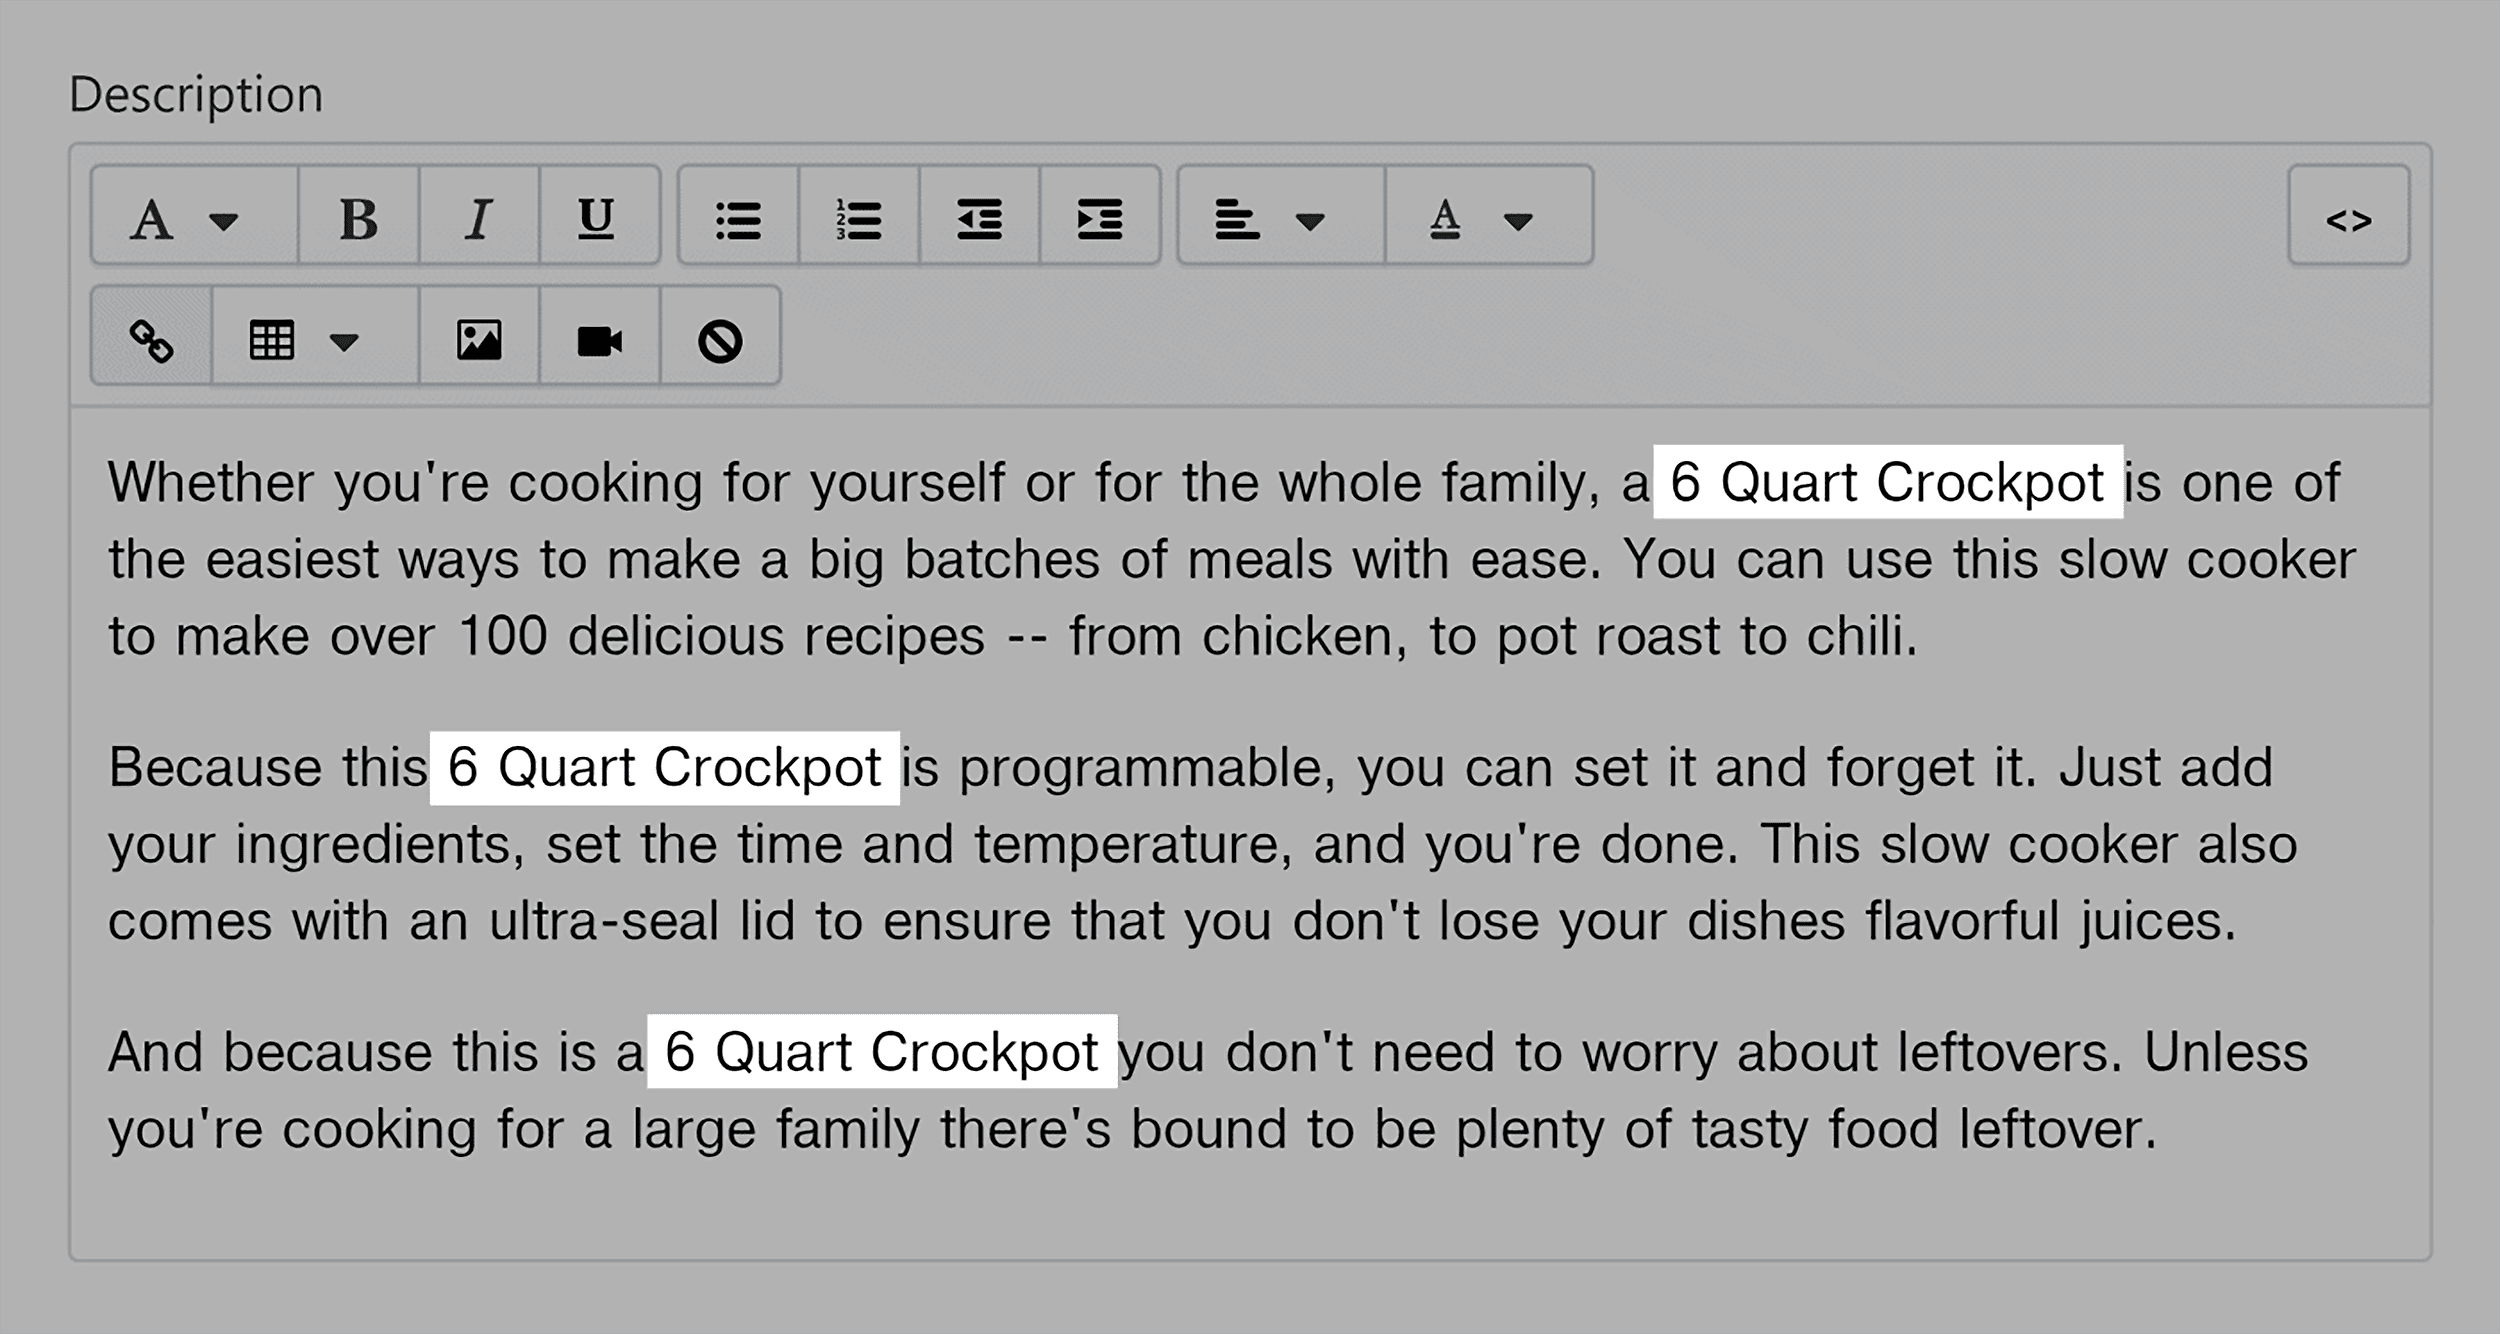This screenshot has width=2500, height=1334.
Task: Click the words "tasty food leftover."
Action: coord(1924,1129)
